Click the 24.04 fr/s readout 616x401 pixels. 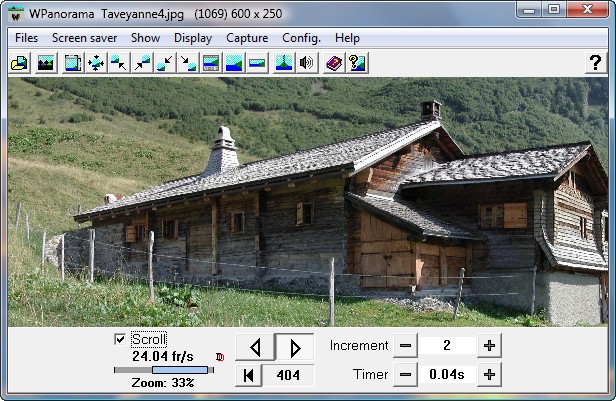pyautogui.click(x=163, y=356)
